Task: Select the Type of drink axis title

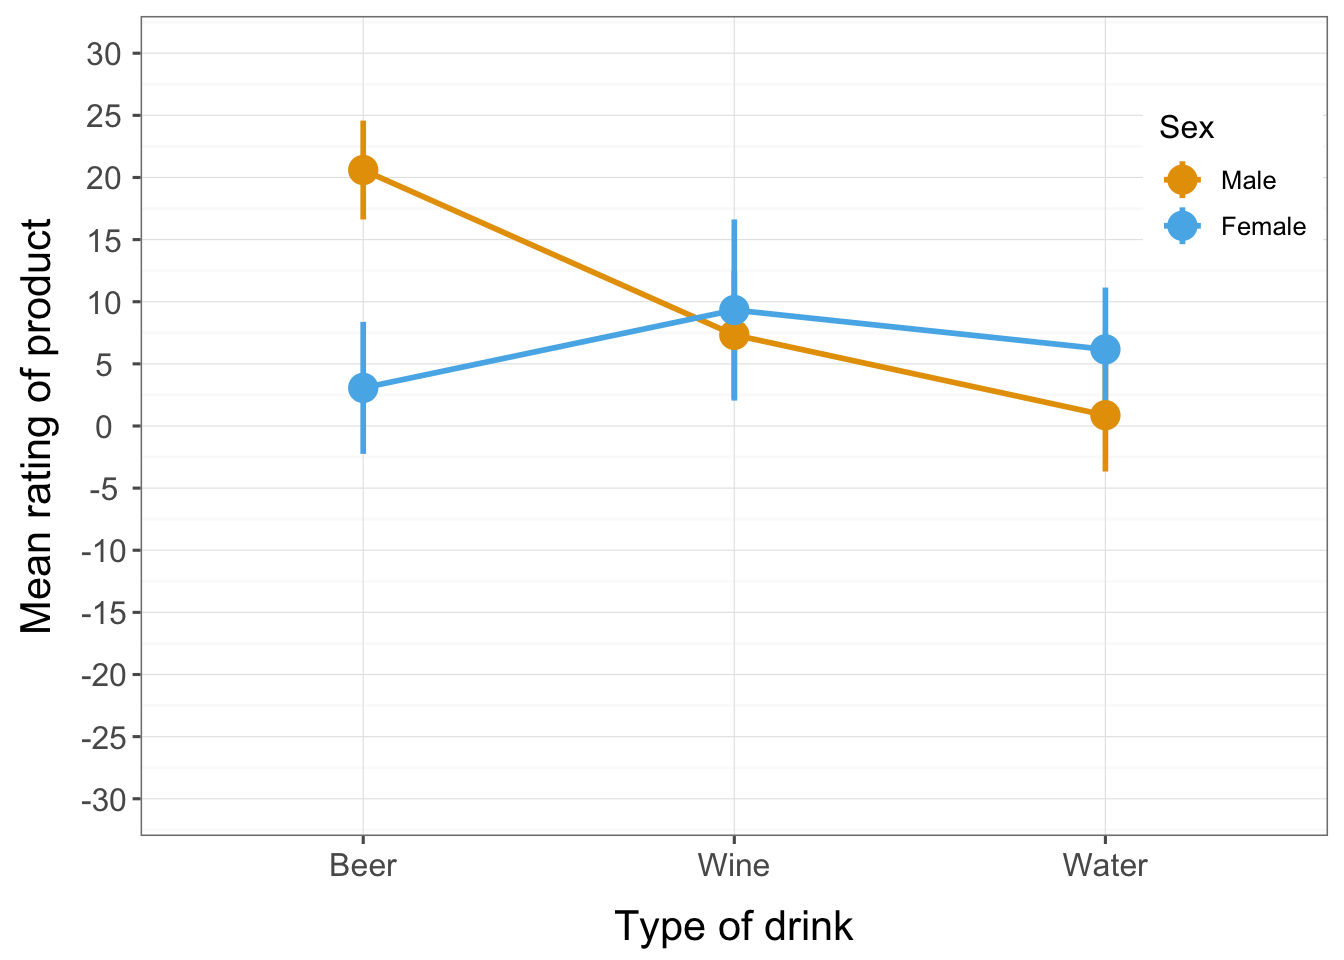Action: 734,926
